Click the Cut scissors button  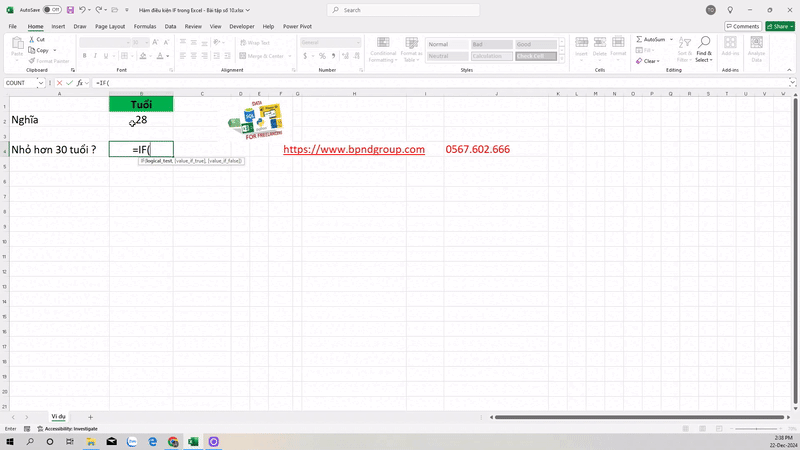point(37,39)
